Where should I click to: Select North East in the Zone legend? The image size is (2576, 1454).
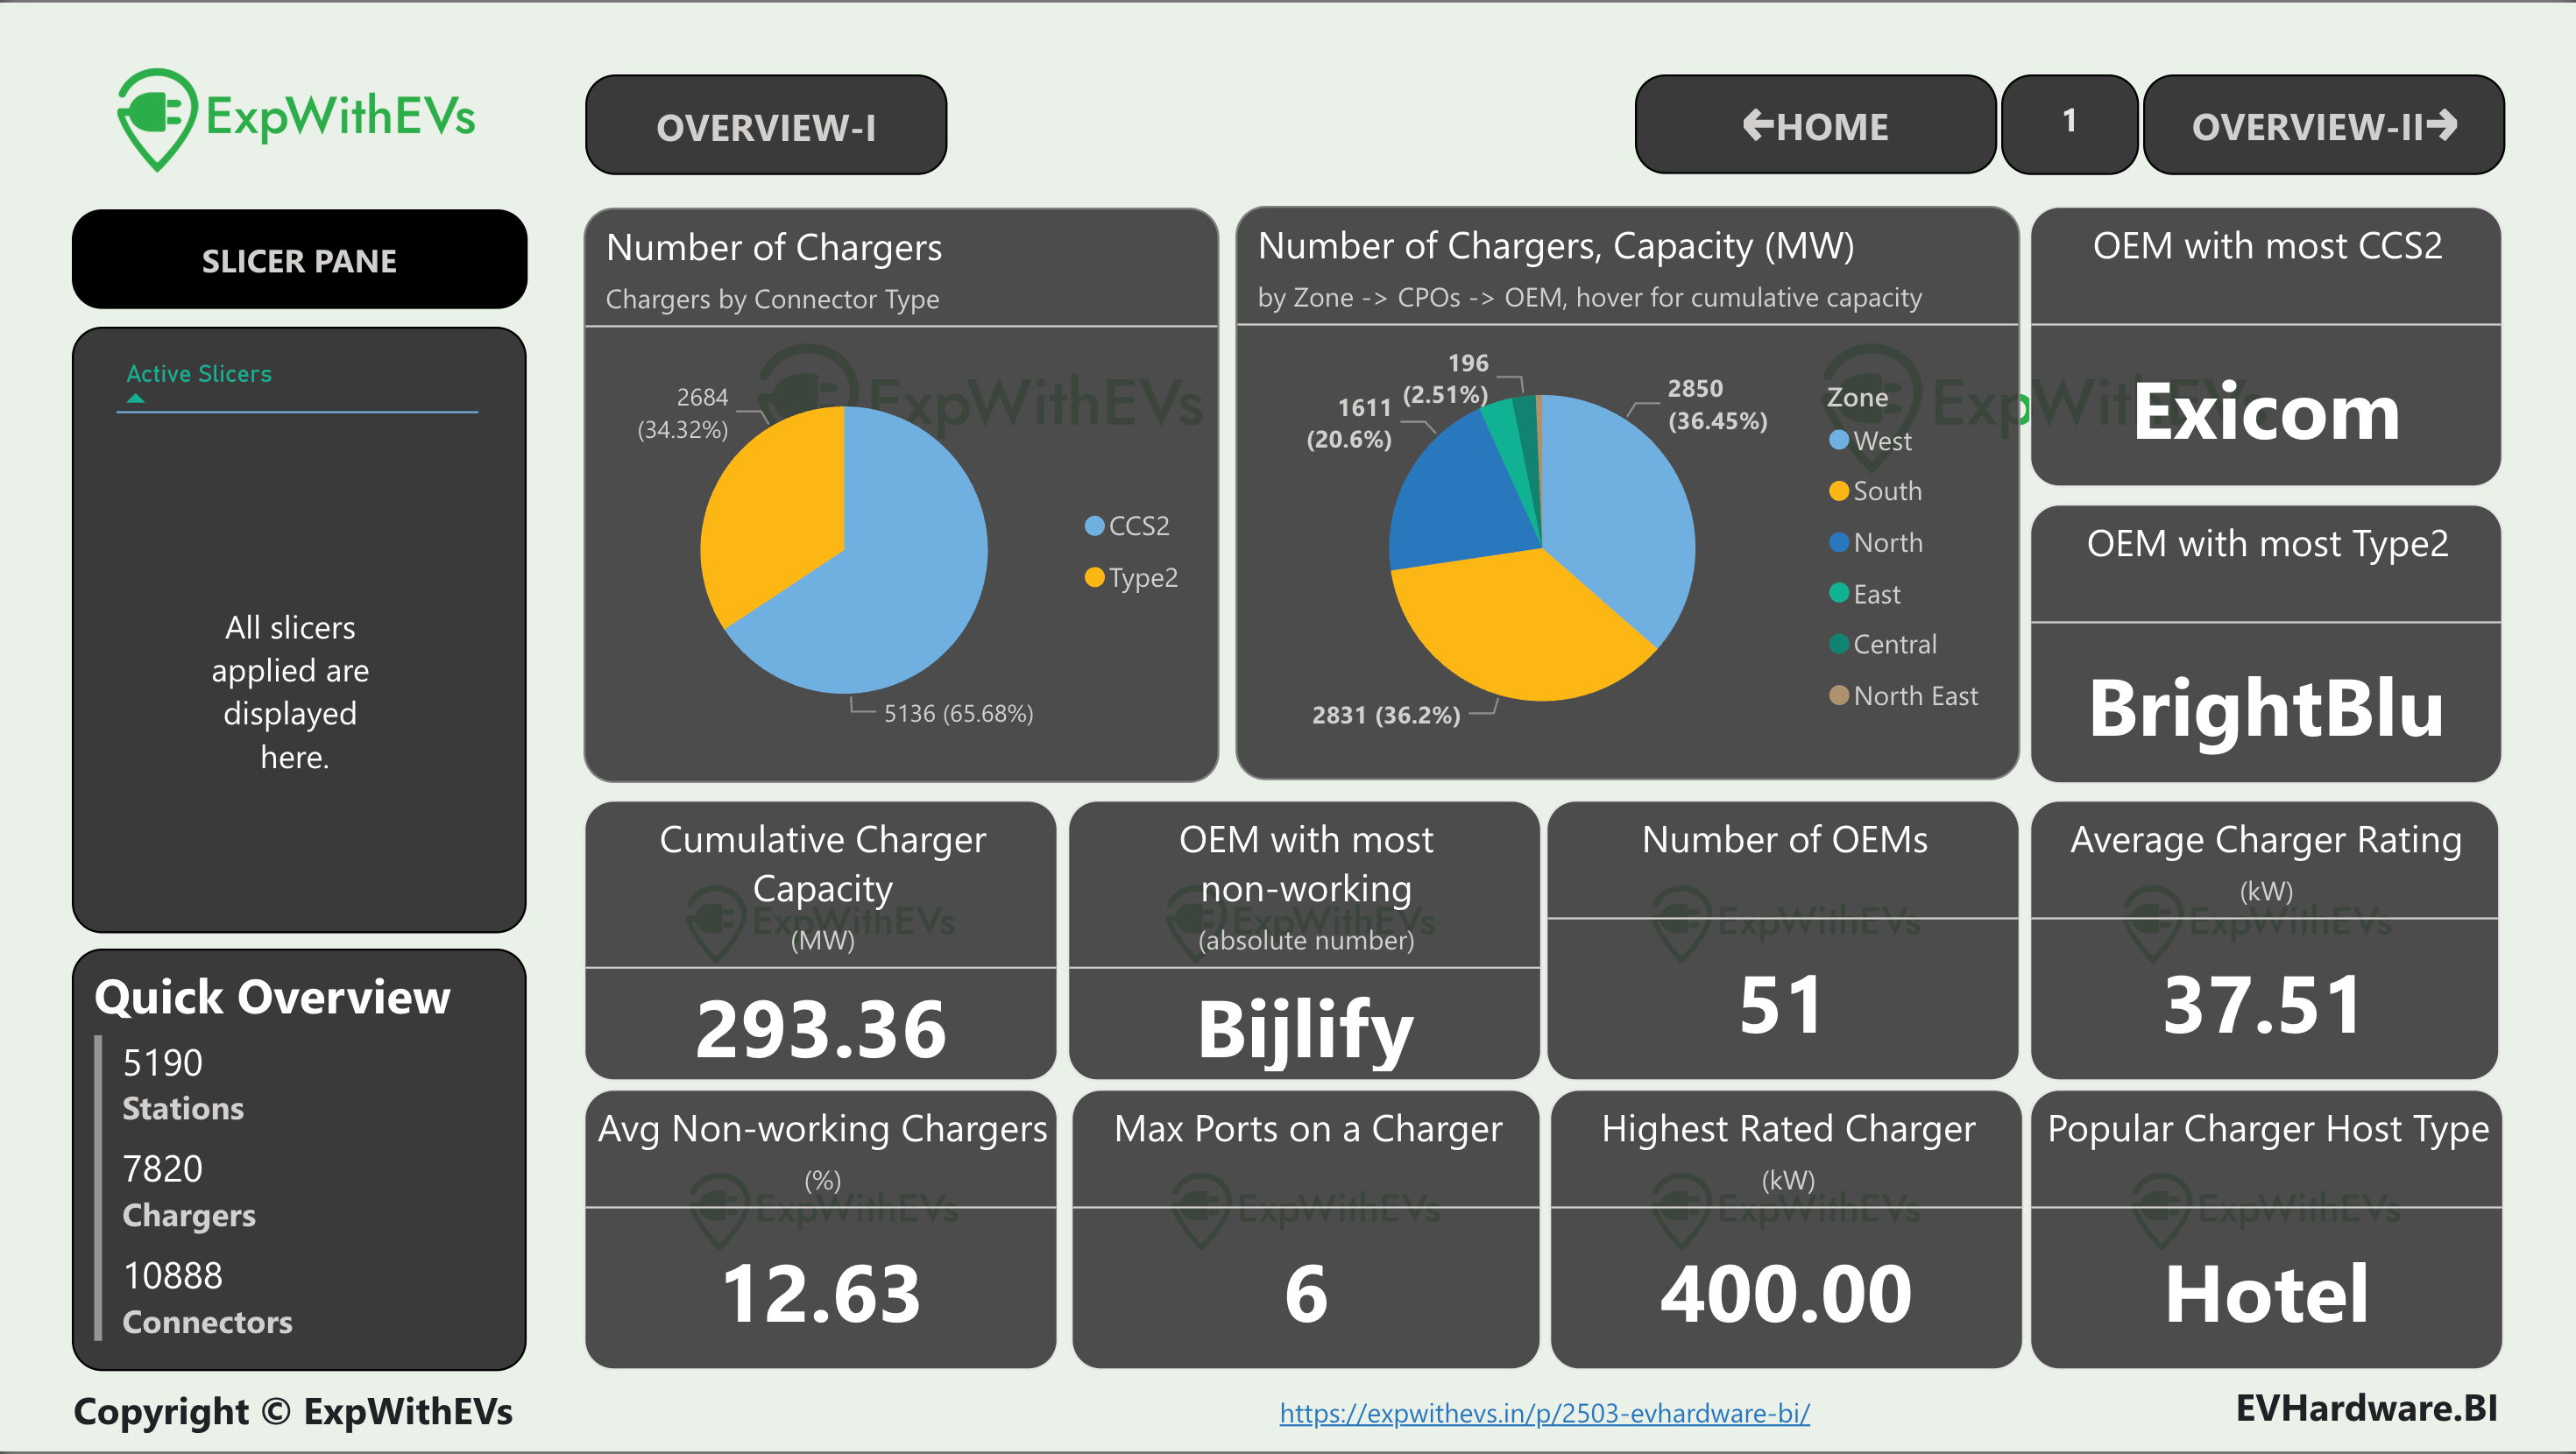pos(1903,695)
